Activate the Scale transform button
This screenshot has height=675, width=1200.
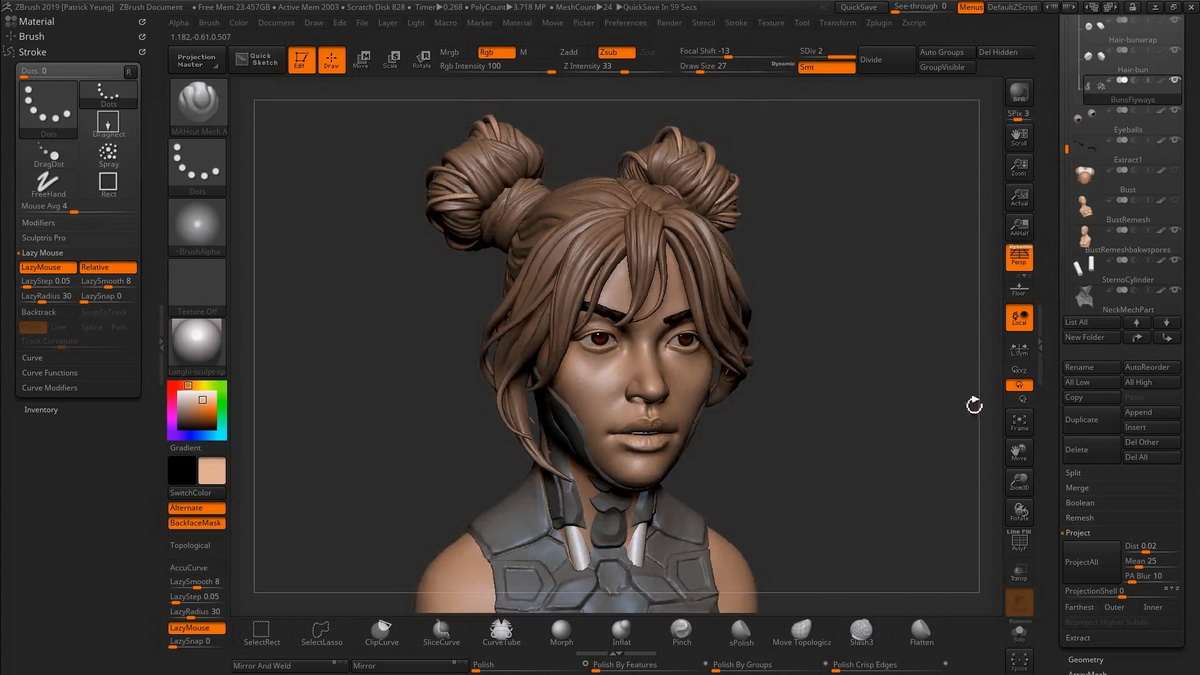pos(391,59)
